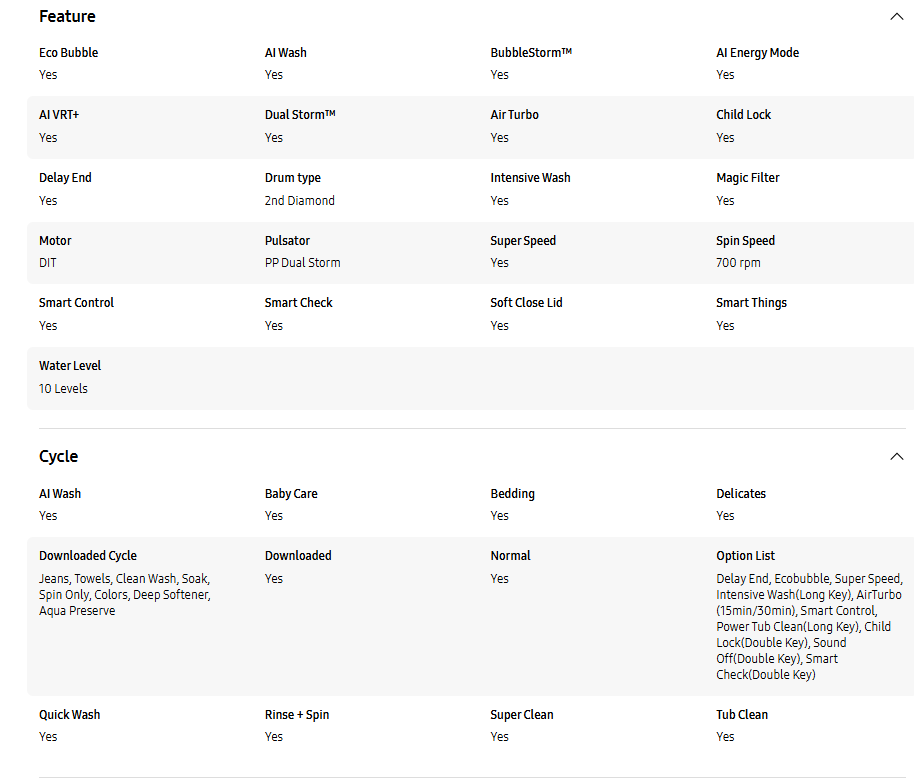
Task: Click the BubbleStorm™ feature label
Action: point(531,53)
